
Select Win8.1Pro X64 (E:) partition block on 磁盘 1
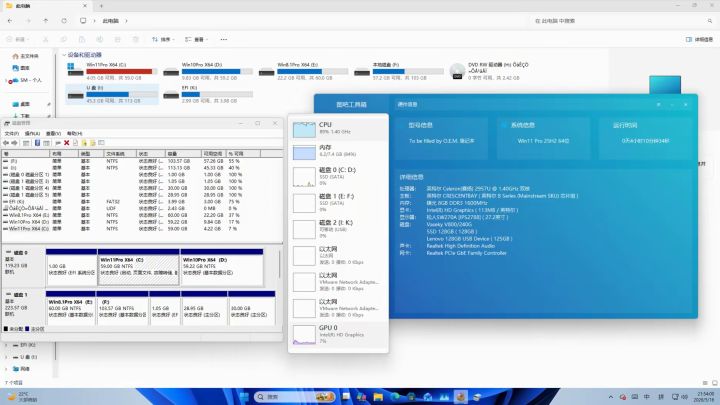point(71,308)
